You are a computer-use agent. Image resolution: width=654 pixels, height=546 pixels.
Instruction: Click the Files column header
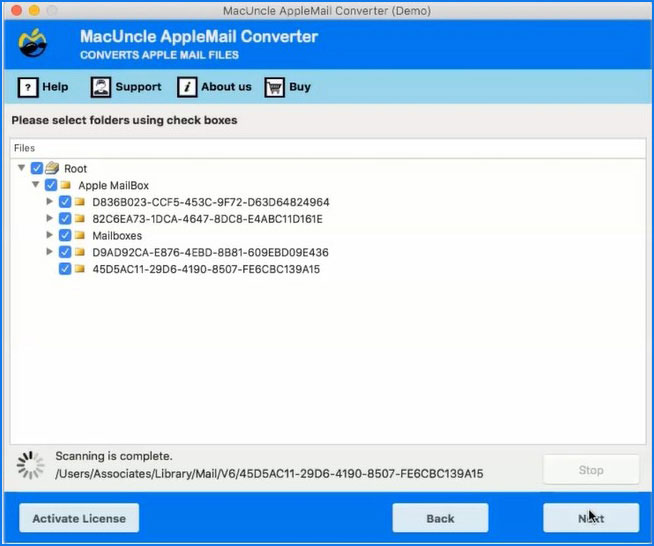coord(328,148)
